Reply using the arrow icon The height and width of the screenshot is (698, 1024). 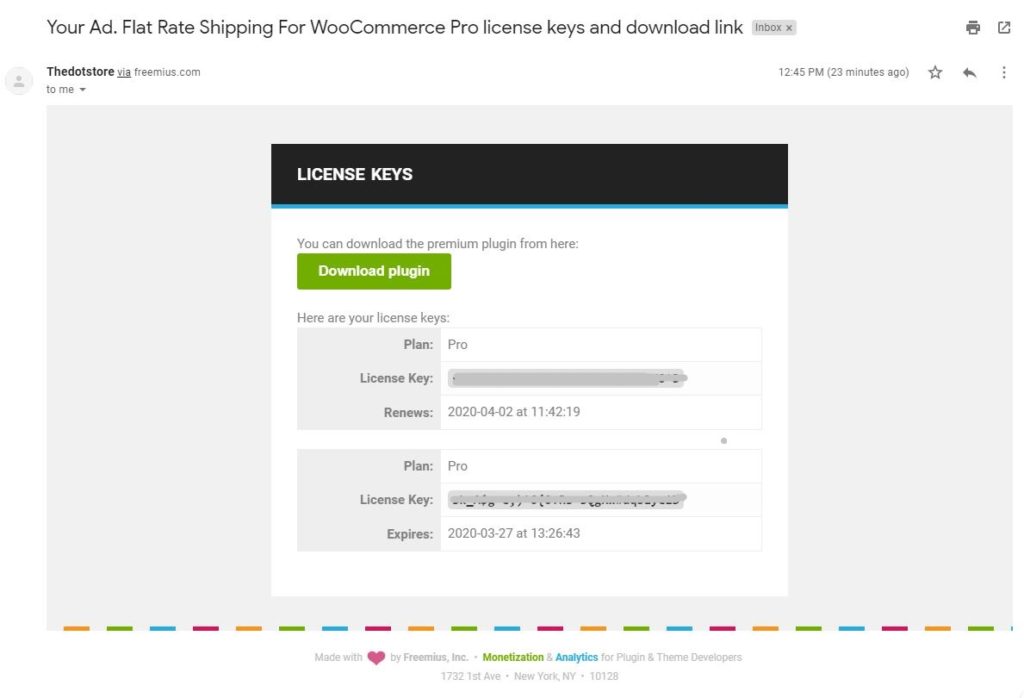click(969, 72)
